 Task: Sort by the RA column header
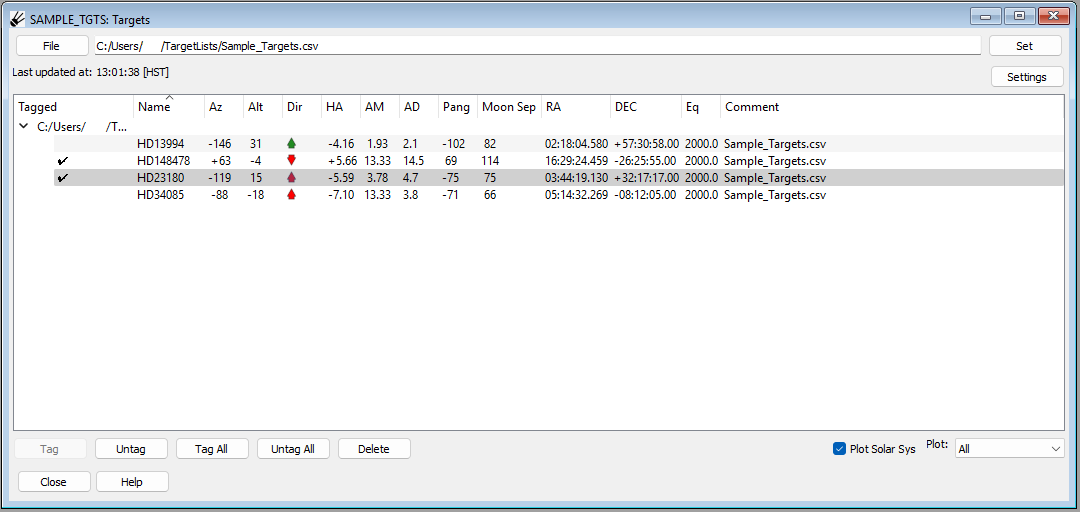point(576,107)
